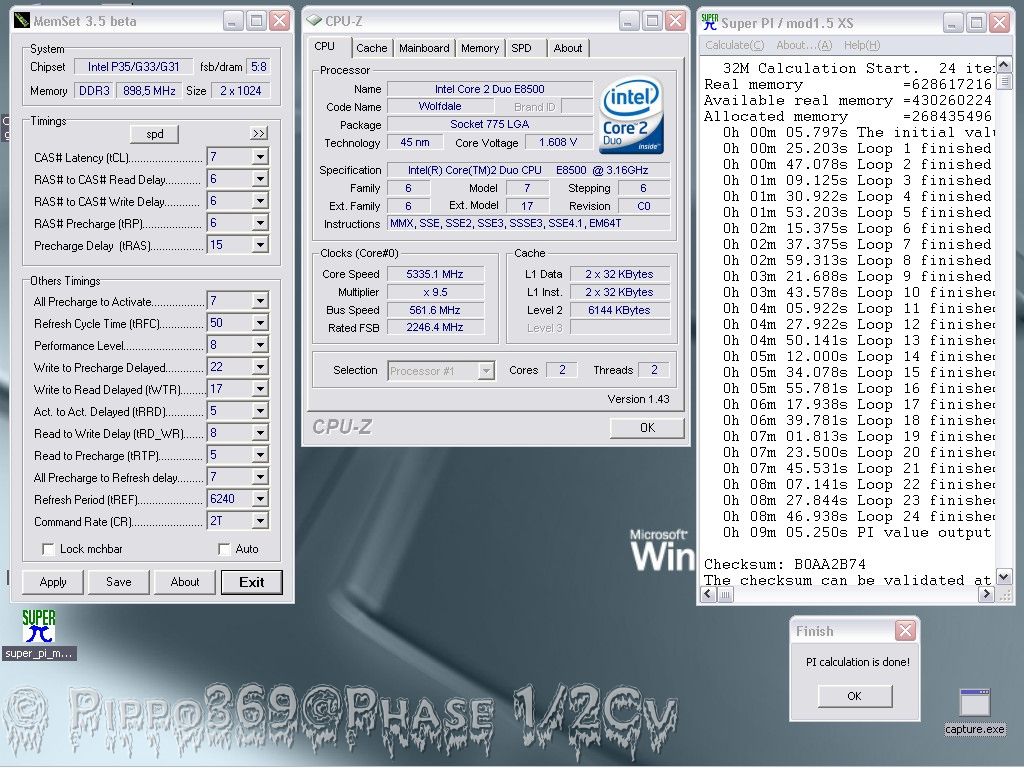Open RAS# Precharge (tRP) dropdown
Image resolution: width=1024 pixels, height=768 pixels.
pyautogui.click(x=260, y=223)
